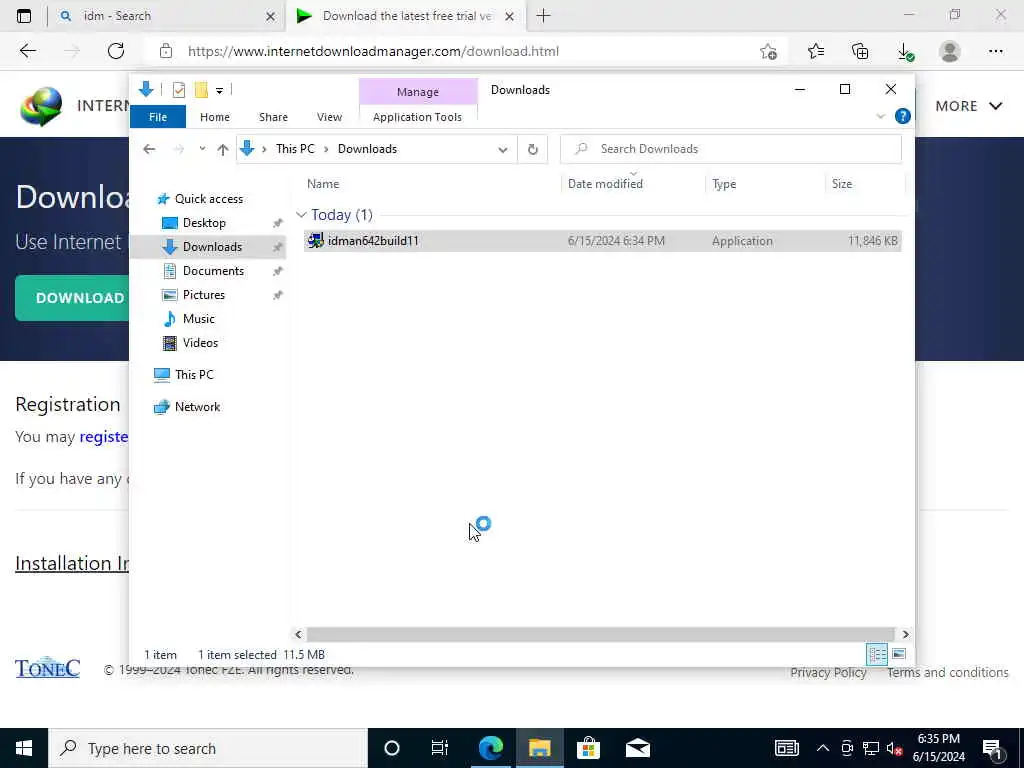Click the green DOWNLOAD button

coord(72,298)
